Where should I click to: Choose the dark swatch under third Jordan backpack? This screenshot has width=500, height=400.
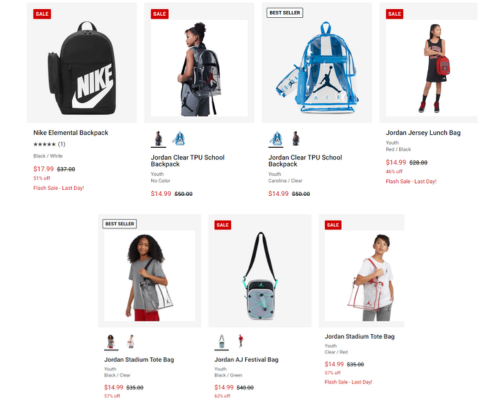(x=296, y=139)
